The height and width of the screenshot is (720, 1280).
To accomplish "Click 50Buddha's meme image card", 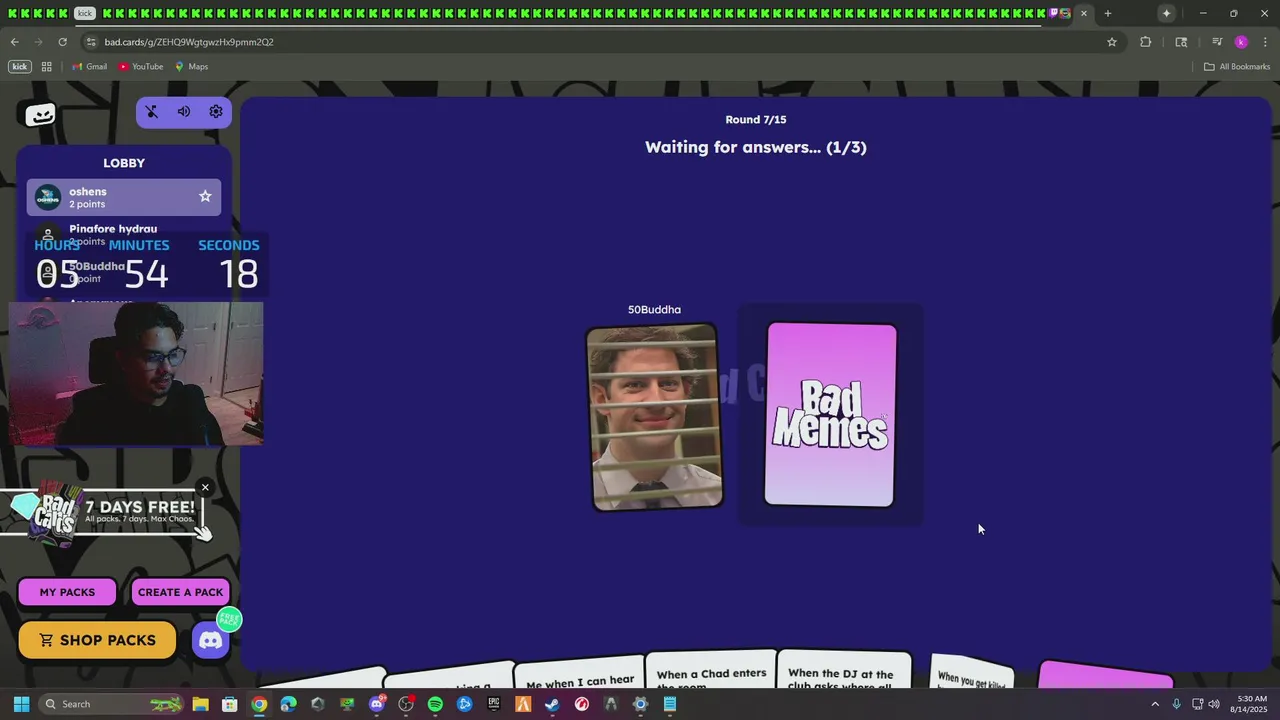I will 653,416.
